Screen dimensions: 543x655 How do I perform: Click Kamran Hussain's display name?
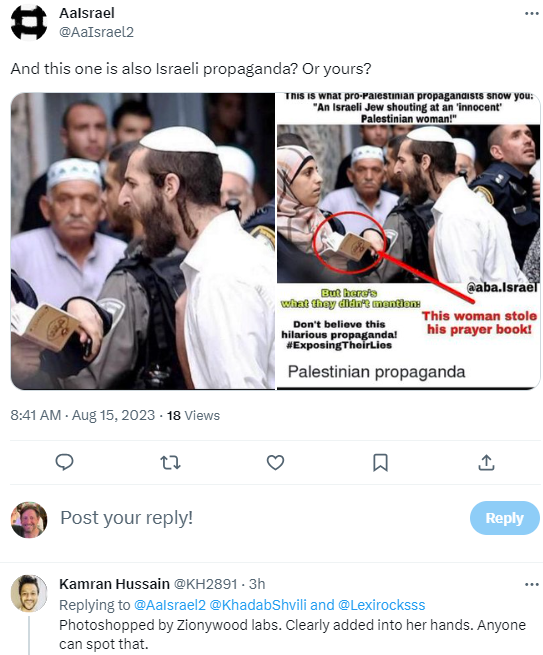coord(114,584)
